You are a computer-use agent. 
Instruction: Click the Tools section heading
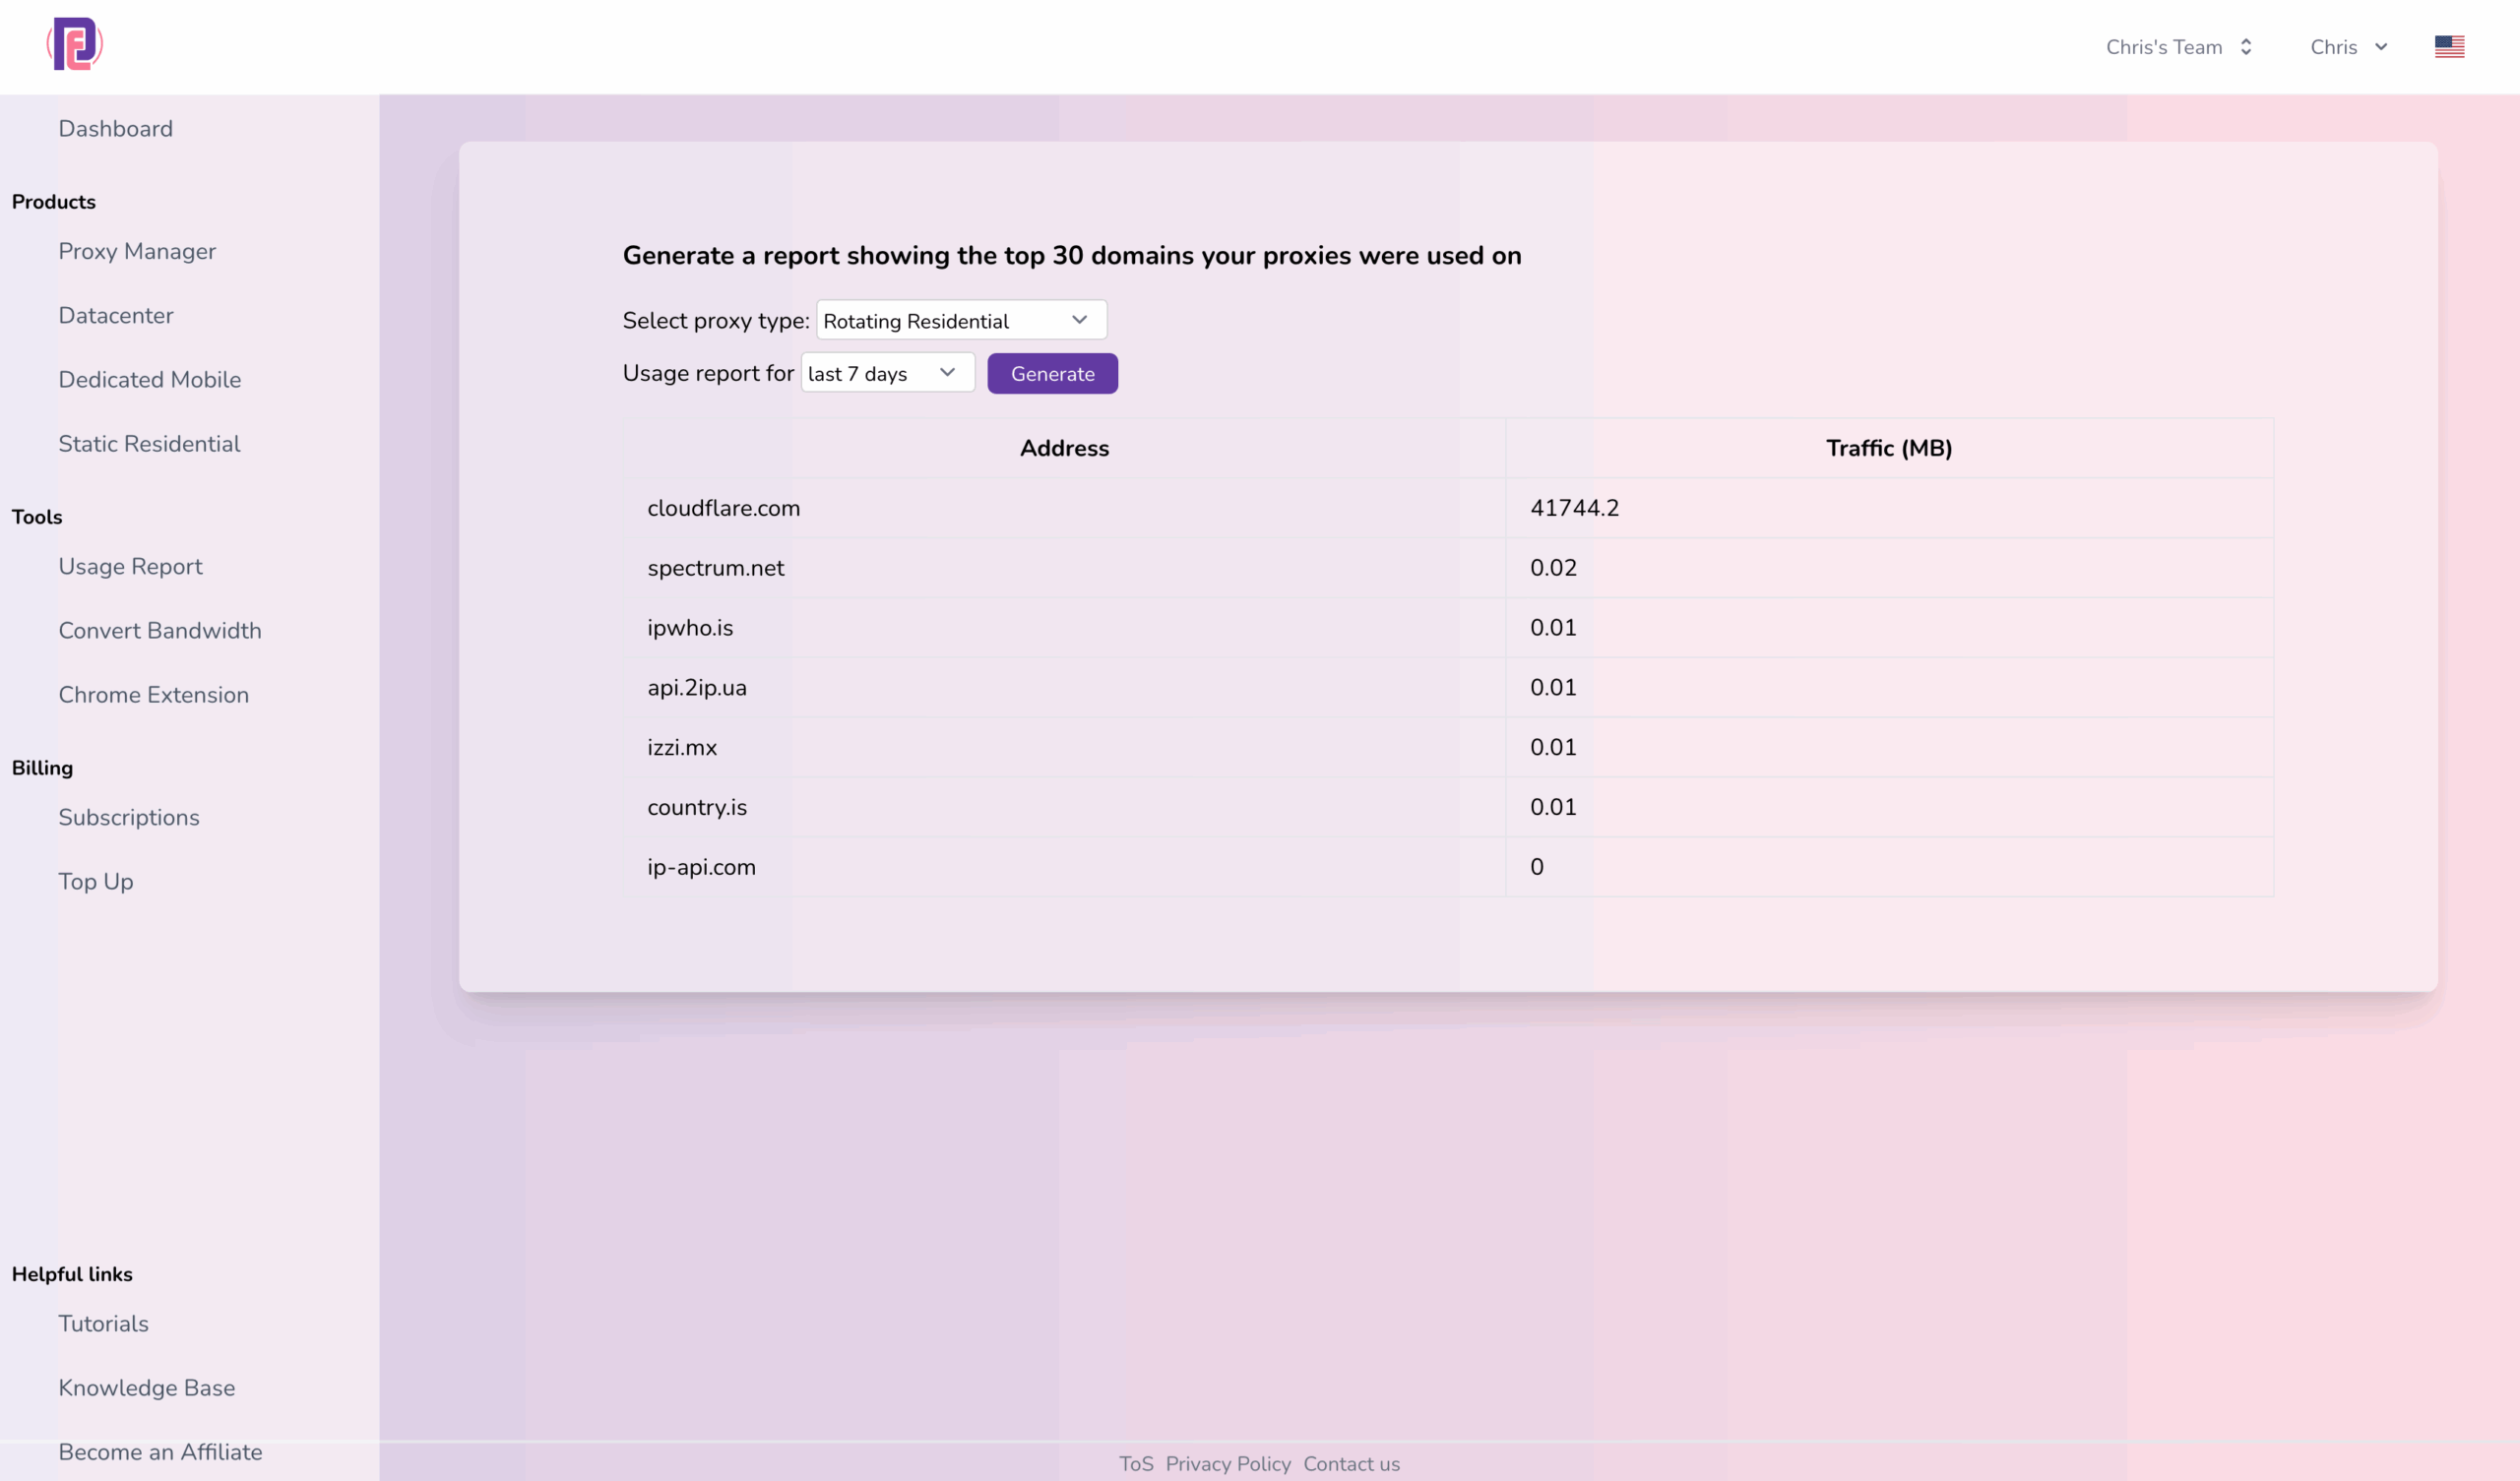point(37,516)
